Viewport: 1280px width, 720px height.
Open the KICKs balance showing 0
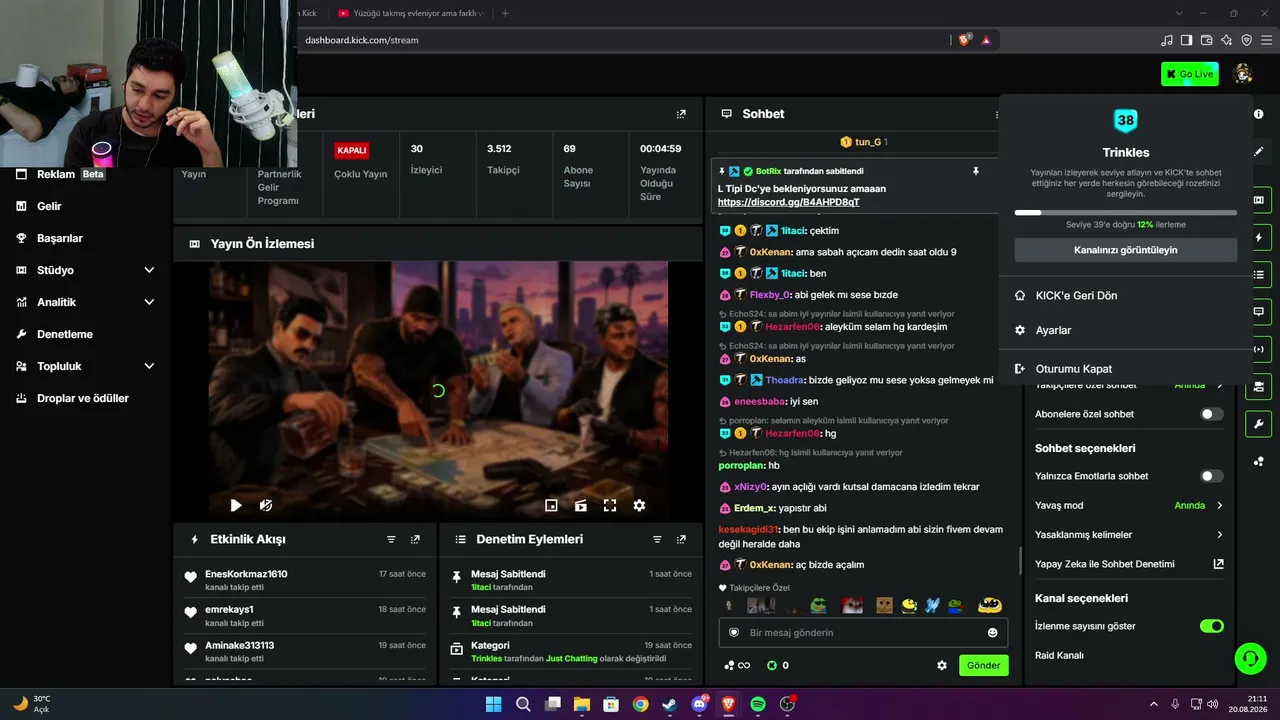coord(778,666)
